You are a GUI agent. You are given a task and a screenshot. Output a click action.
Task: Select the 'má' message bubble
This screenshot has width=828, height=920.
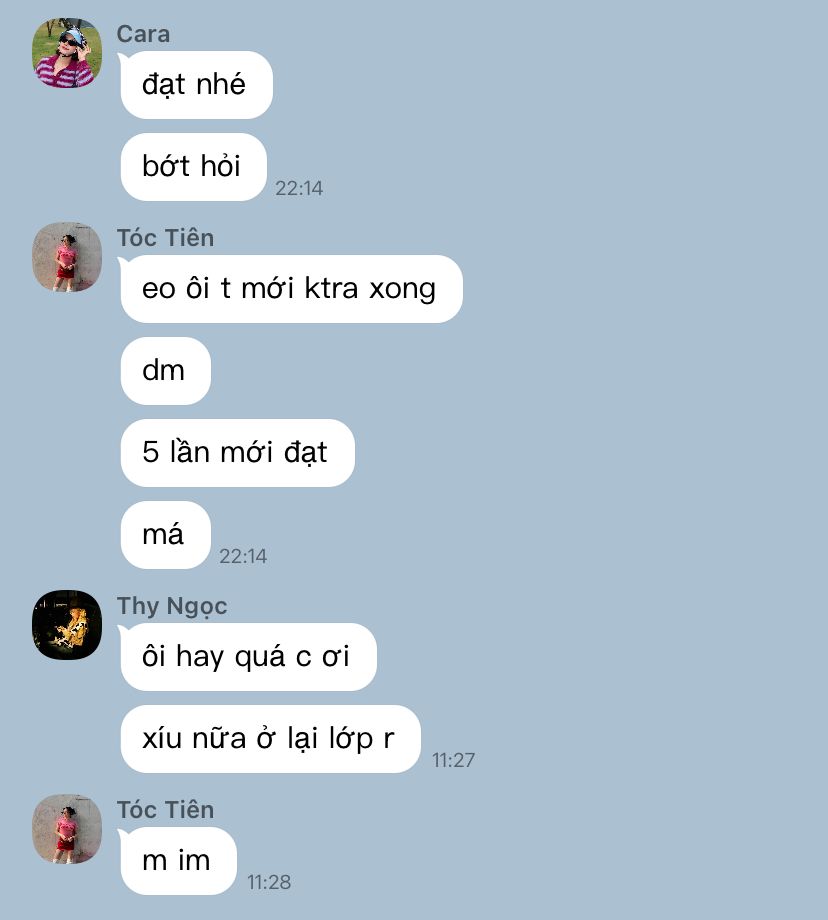pos(165,535)
